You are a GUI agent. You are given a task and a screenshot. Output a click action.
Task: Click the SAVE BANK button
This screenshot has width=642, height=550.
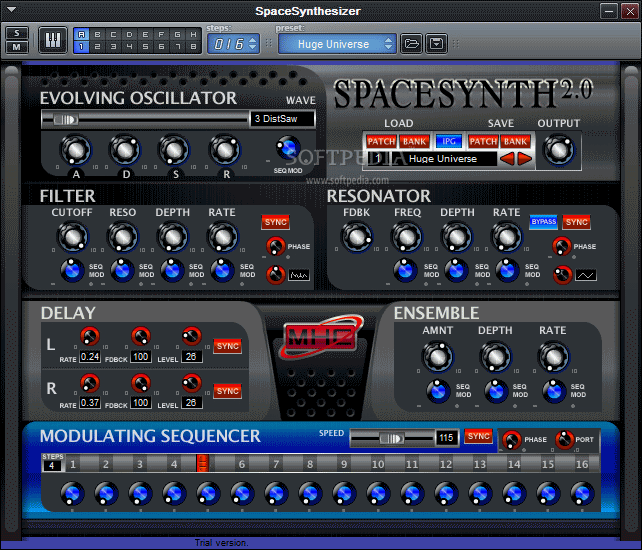(515, 142)
